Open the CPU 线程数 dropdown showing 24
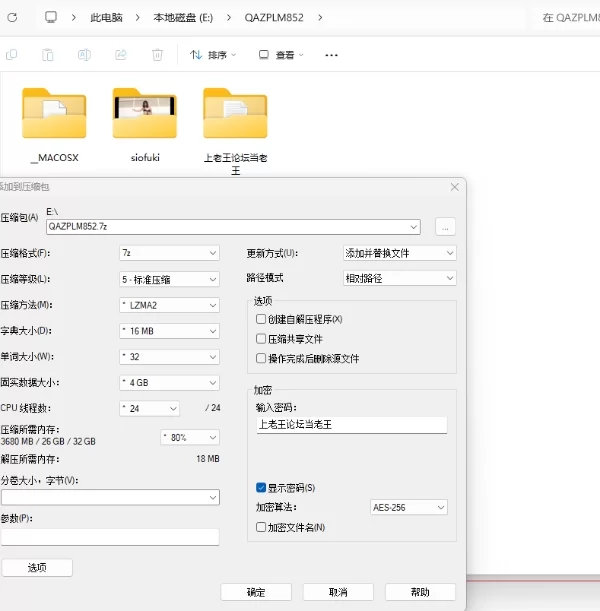Viewport: 600px width, 611px height. (149, 408)
